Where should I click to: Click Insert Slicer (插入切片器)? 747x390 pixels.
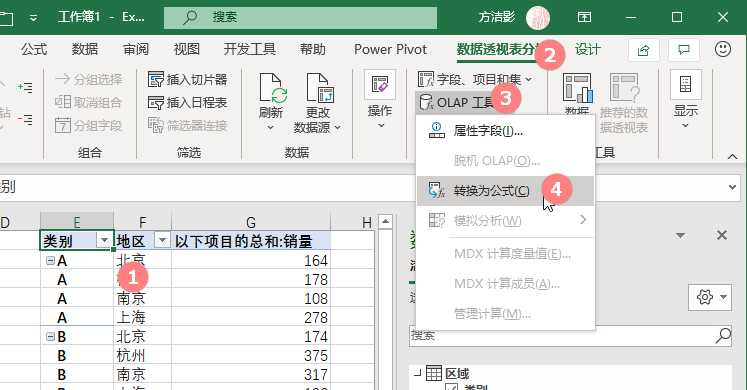click(x=187, y=79)
